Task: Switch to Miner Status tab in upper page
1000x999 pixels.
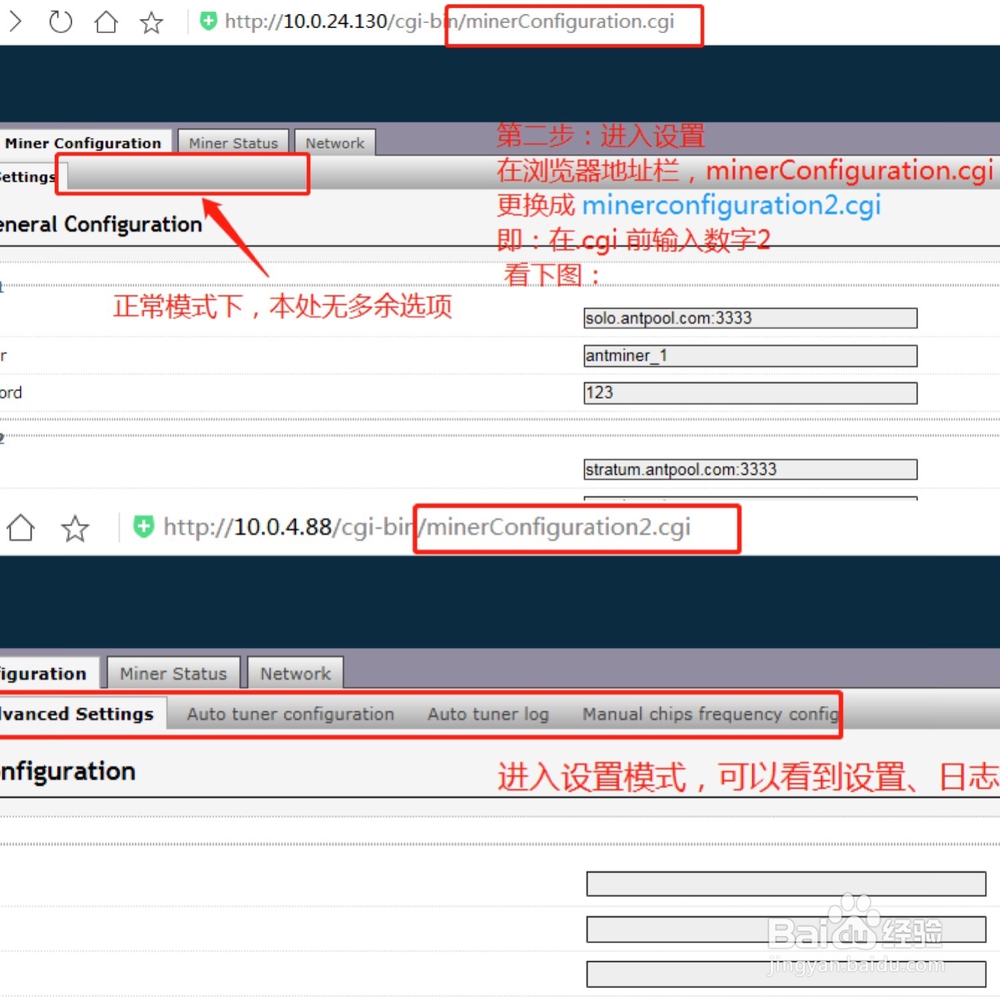Action: (x=233, y=143)
